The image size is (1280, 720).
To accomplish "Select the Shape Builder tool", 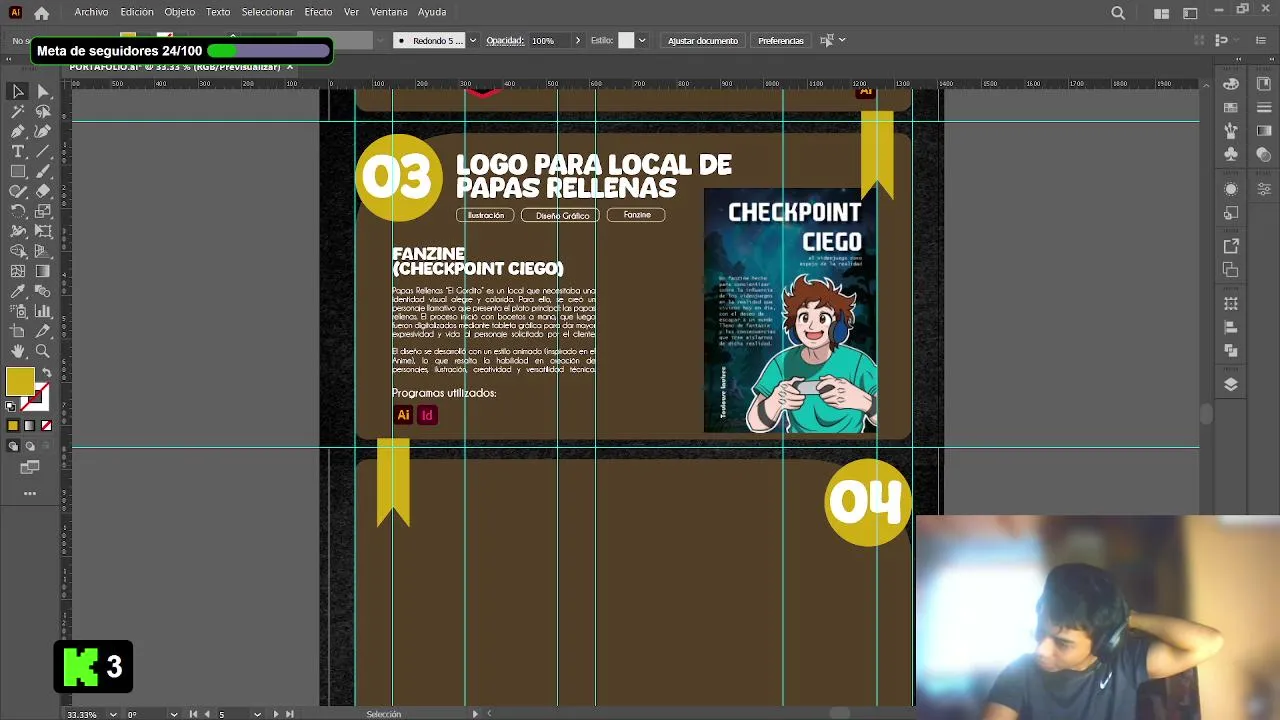I will click(18, 251).
